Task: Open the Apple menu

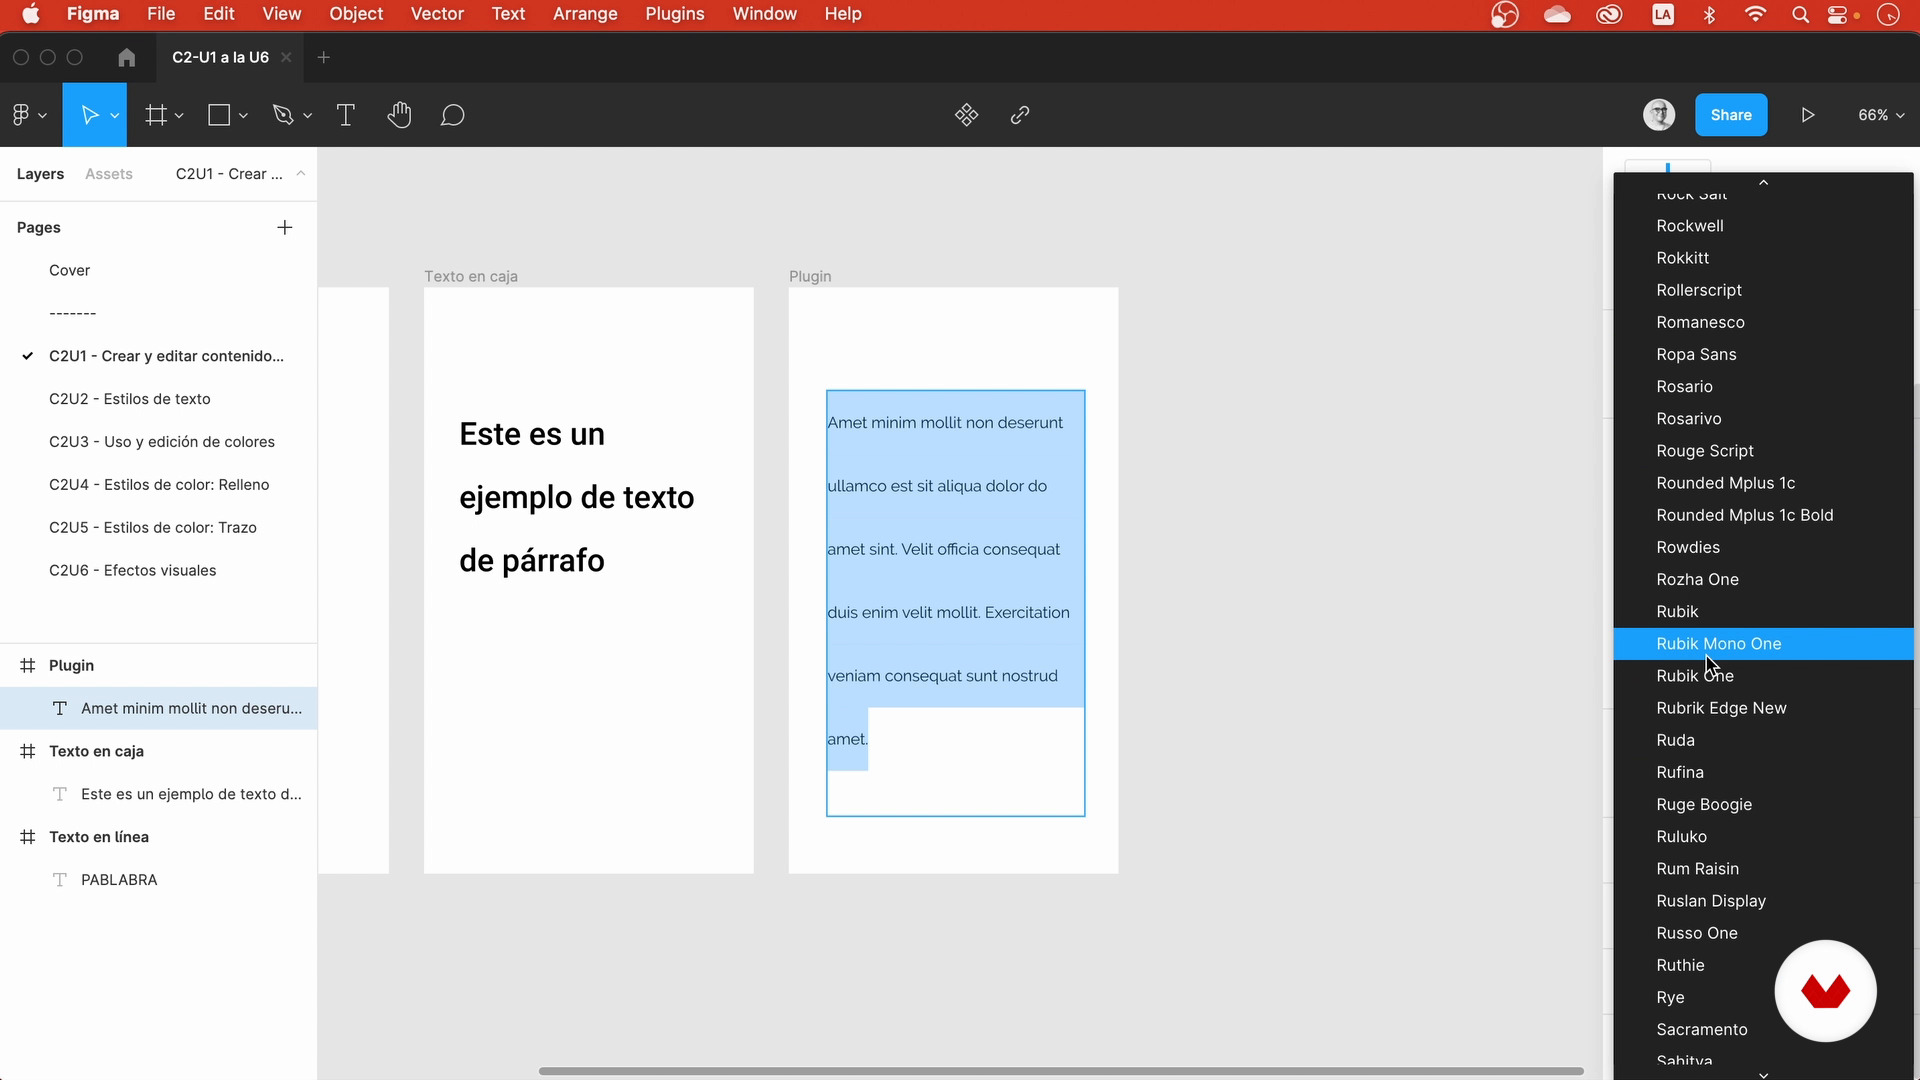Action: tap(31, 14)
